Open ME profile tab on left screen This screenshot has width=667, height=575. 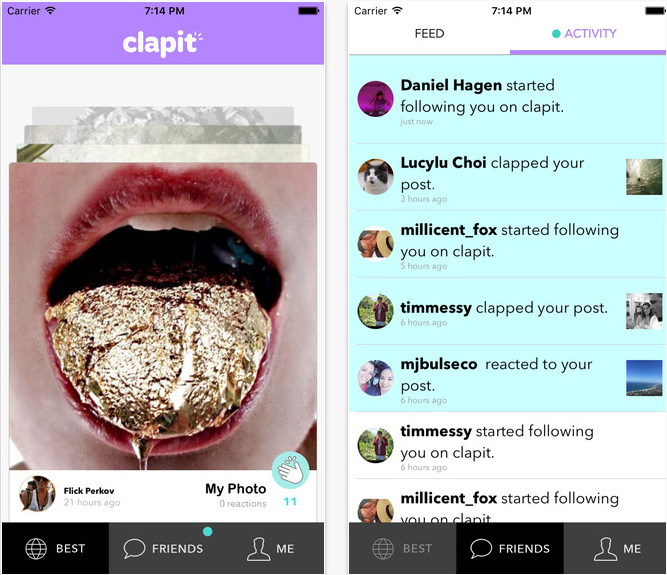271,548
